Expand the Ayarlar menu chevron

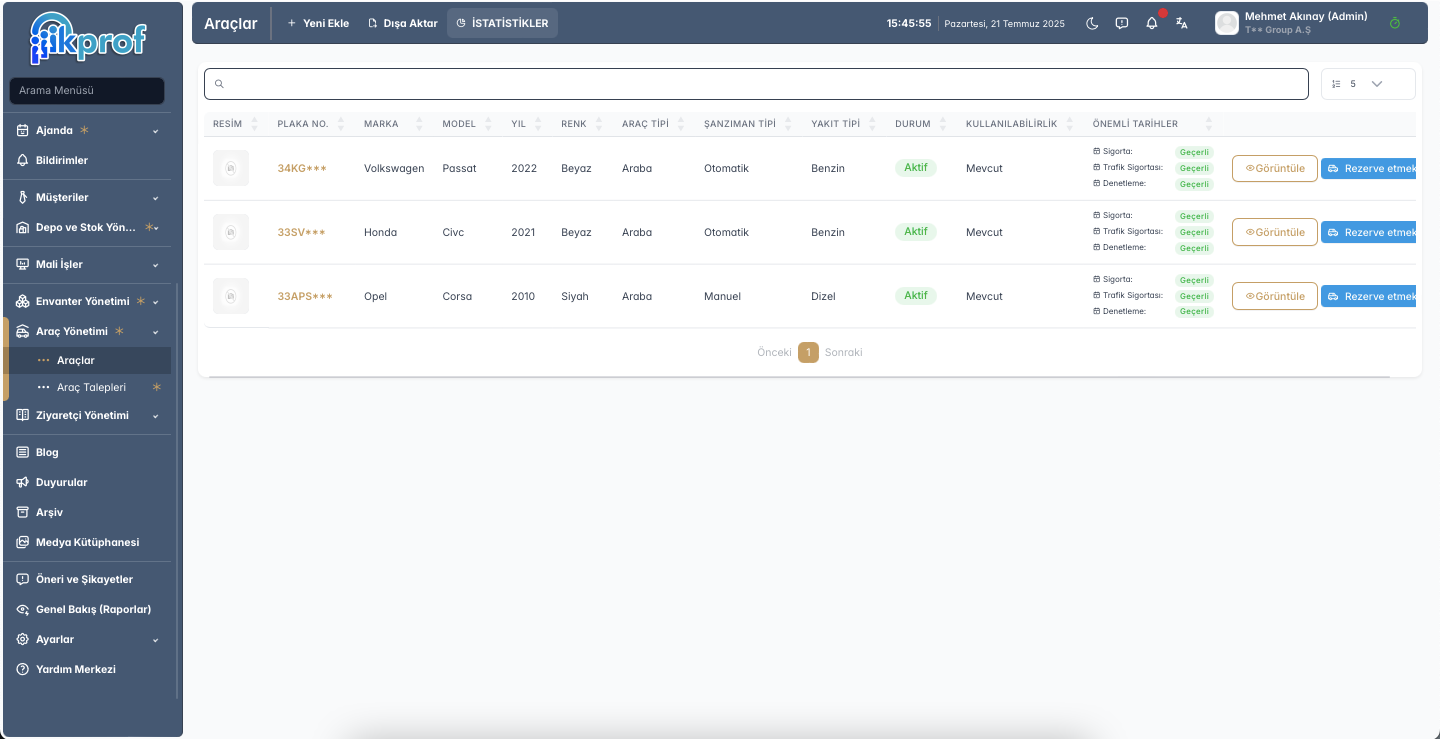[155, 640]
